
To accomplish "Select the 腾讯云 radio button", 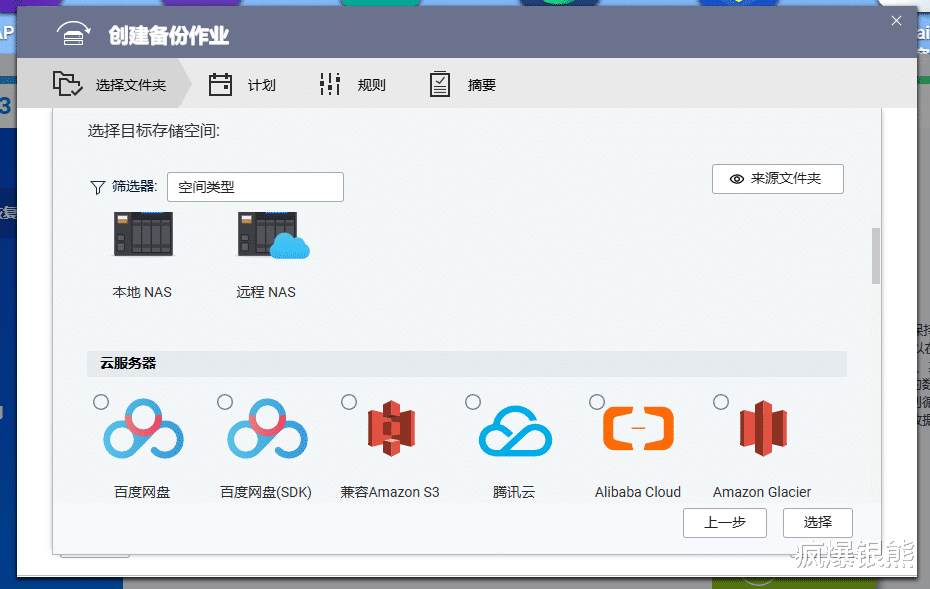I will (x=473, y=402).
